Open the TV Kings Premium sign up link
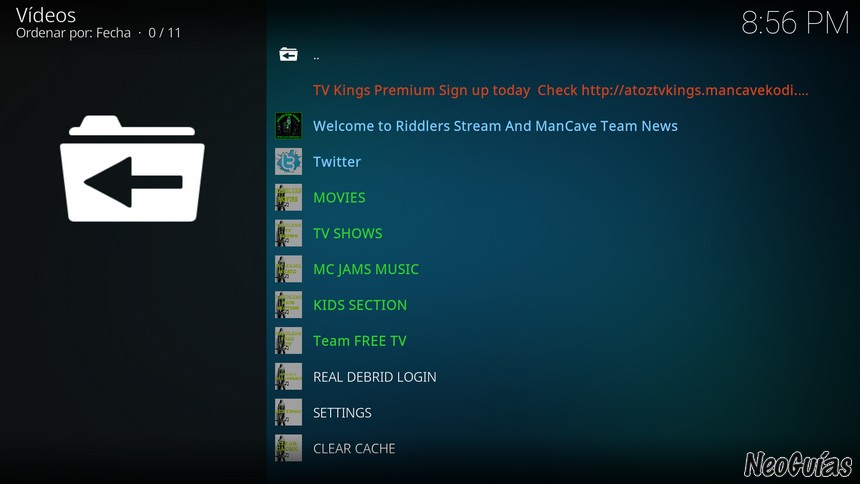This screenshot has width=860, height=484. pyautogui.click(x=561, y=90)
